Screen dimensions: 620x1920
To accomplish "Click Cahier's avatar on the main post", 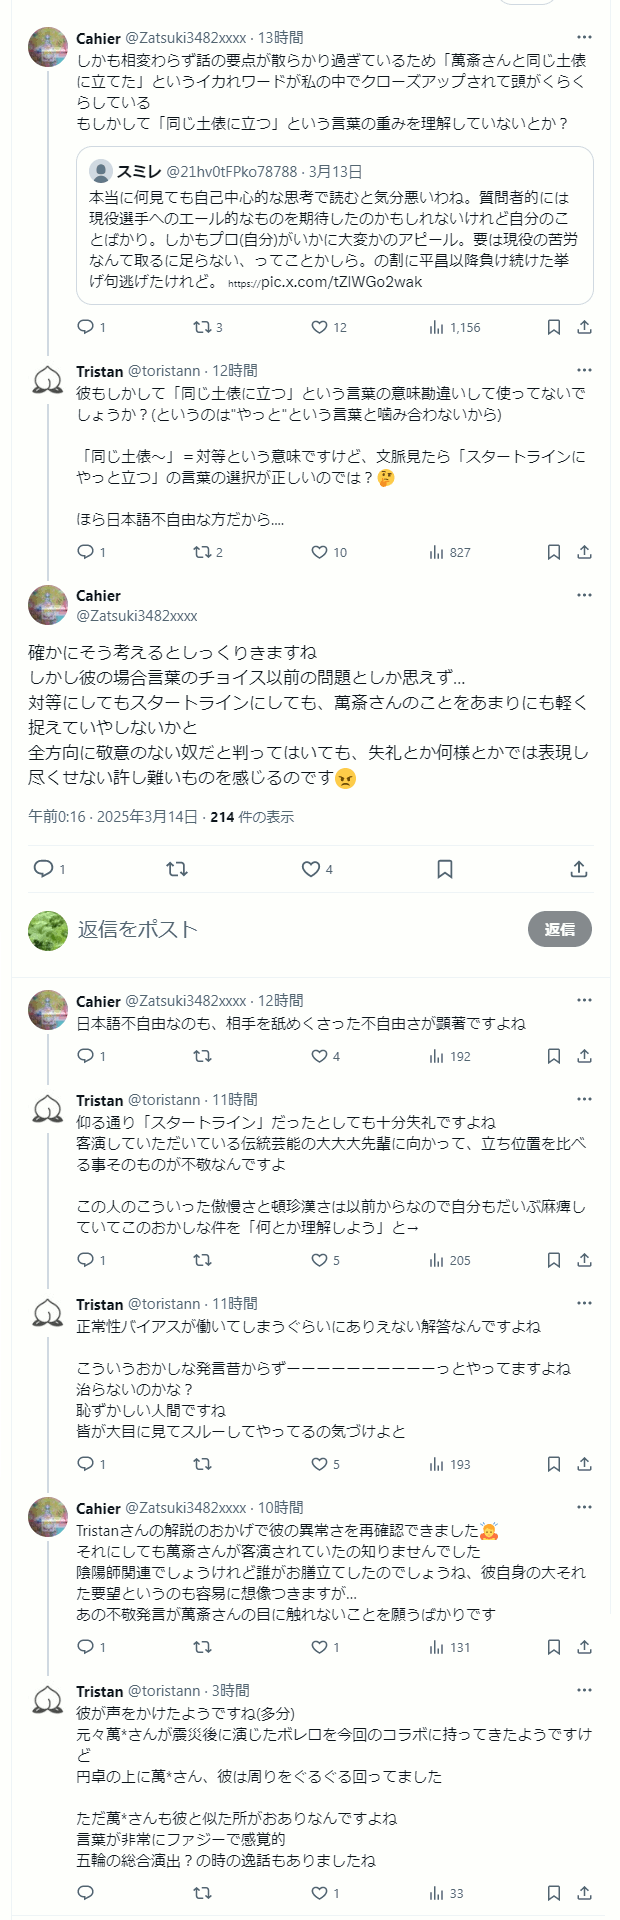I will pos(48,605).
